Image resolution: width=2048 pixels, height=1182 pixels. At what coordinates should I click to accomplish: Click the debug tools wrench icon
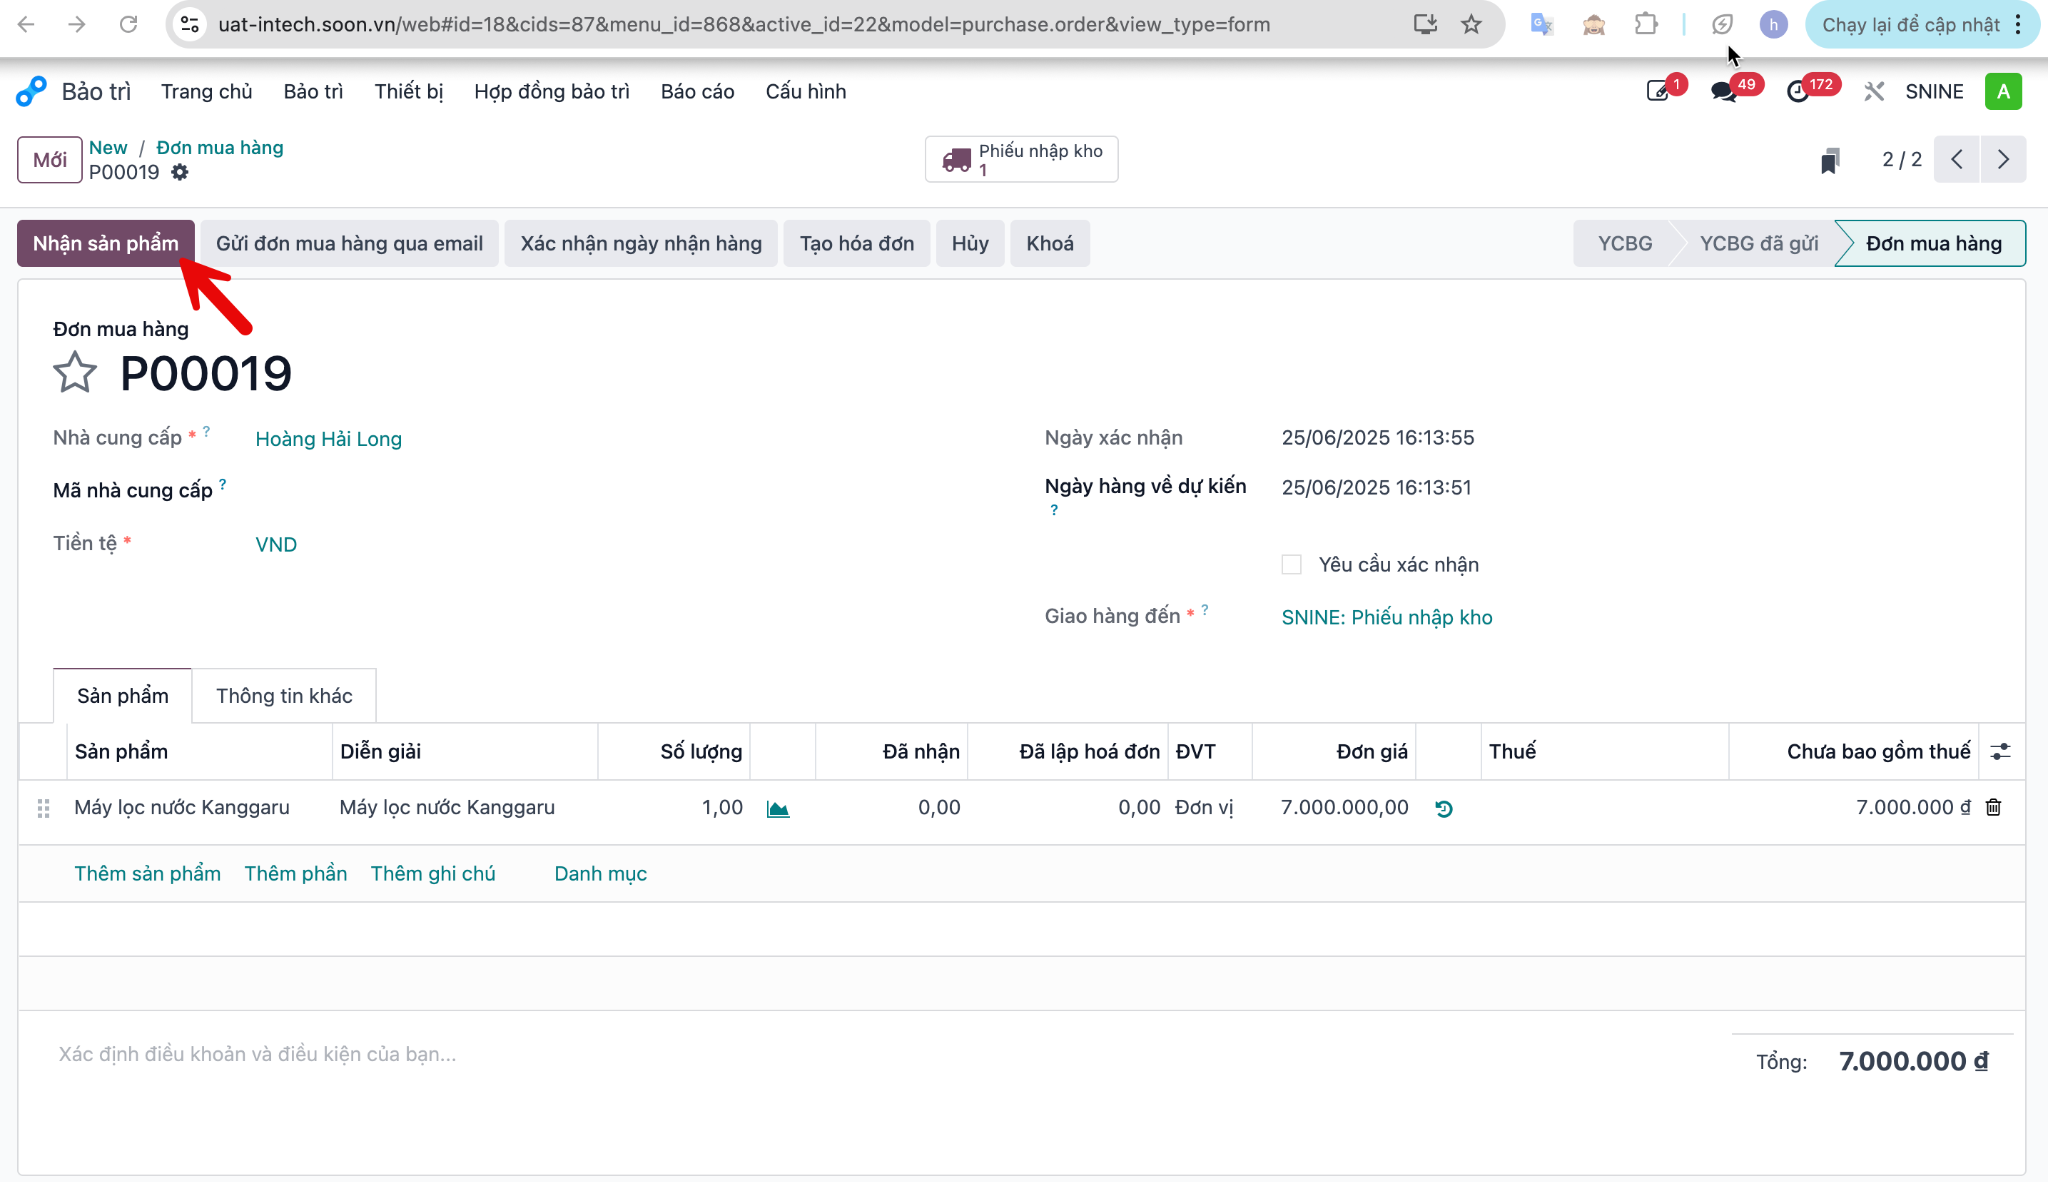tap(1873, 91)
